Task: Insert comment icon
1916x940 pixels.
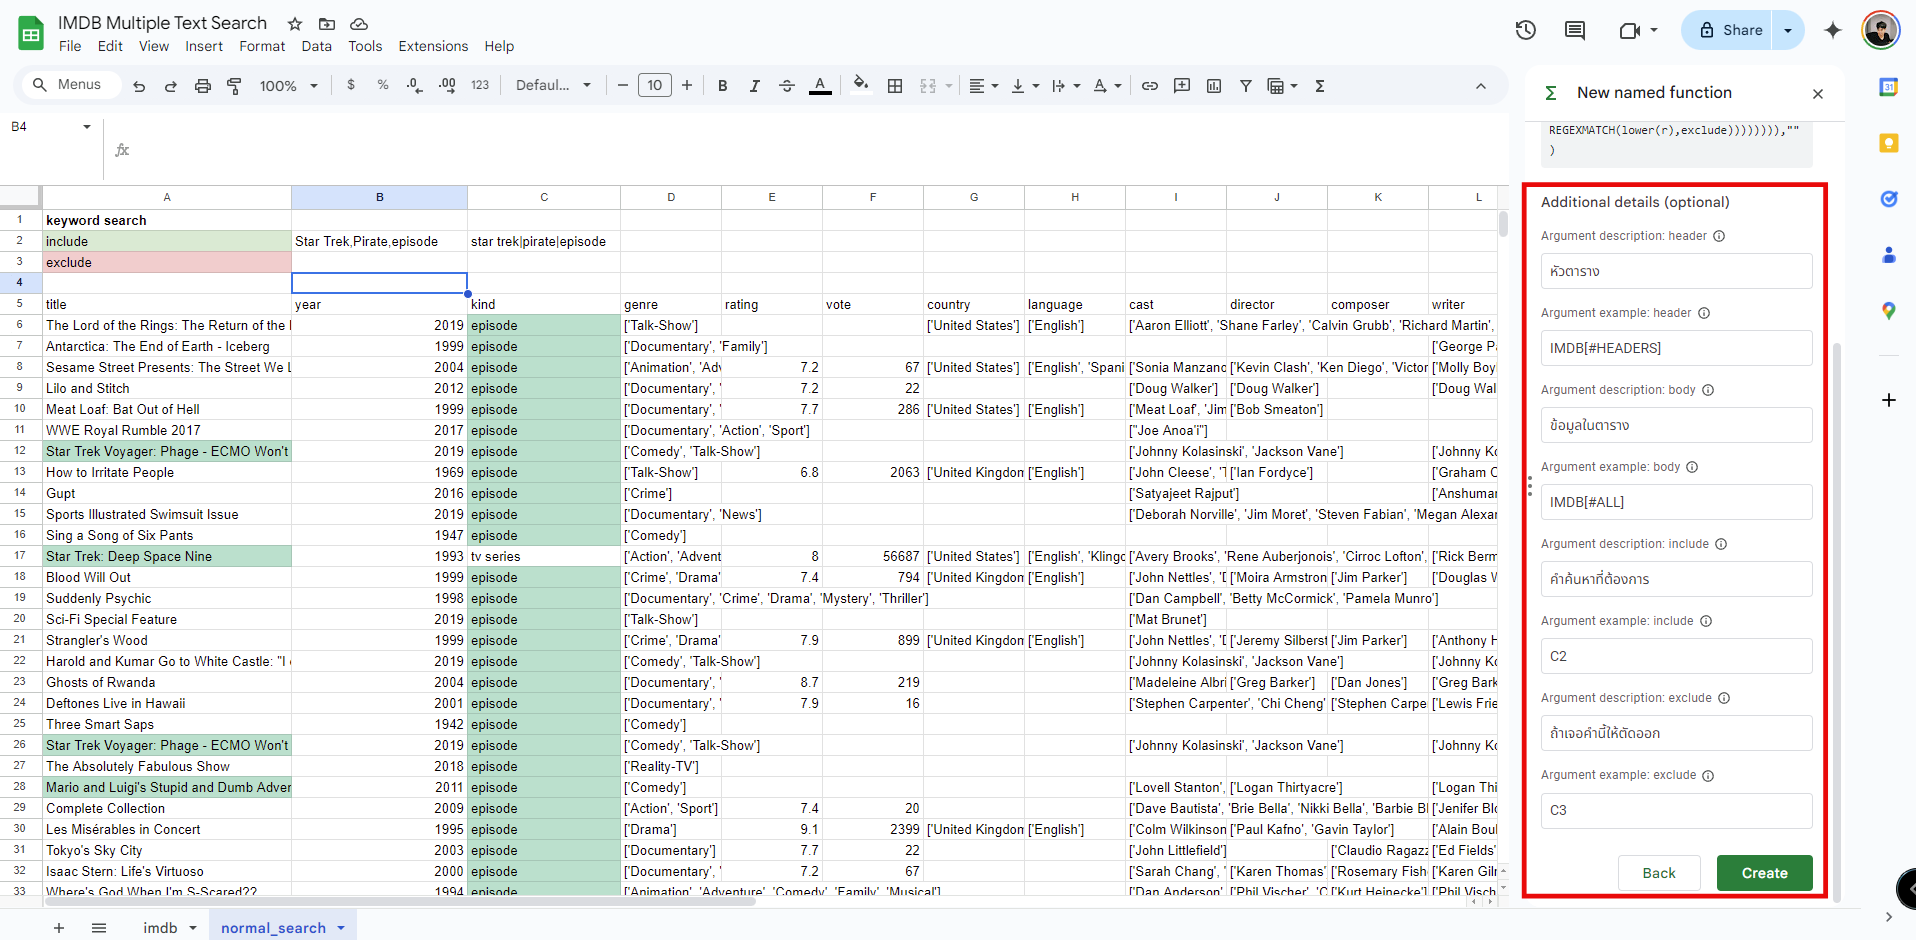Action: 1182,86
